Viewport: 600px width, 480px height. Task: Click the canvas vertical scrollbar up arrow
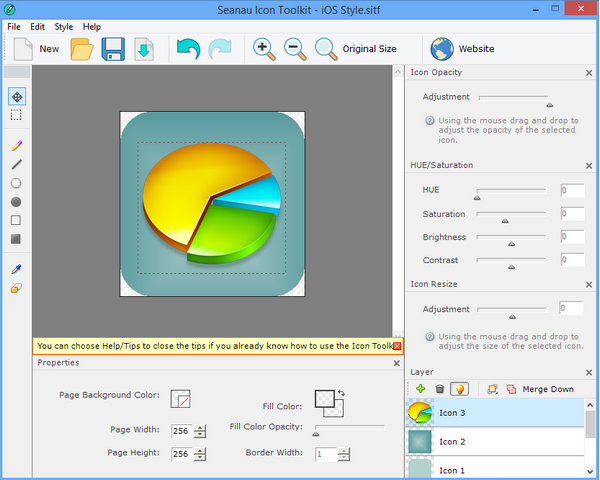[398, 72]
